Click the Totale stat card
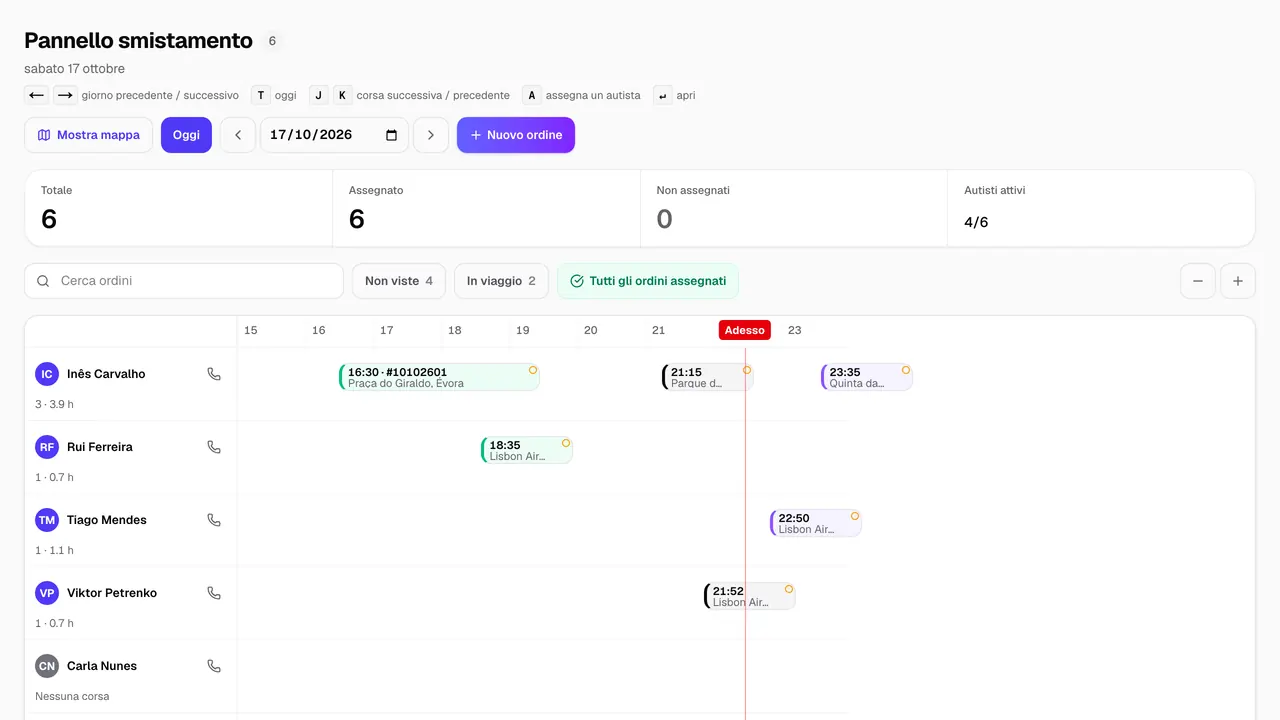 (178, 208)
